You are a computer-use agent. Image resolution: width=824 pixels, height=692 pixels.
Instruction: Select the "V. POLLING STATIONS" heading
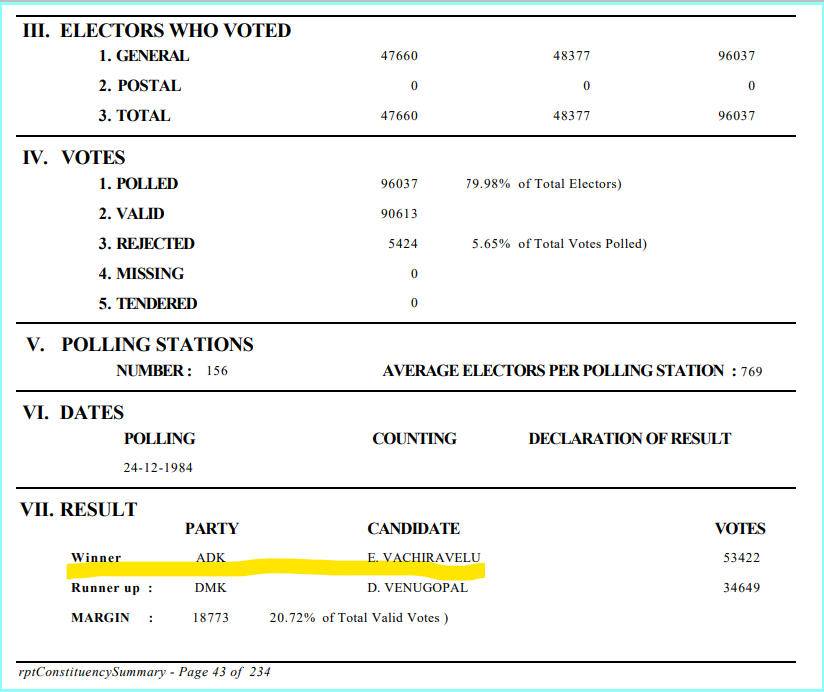point(140,345)
